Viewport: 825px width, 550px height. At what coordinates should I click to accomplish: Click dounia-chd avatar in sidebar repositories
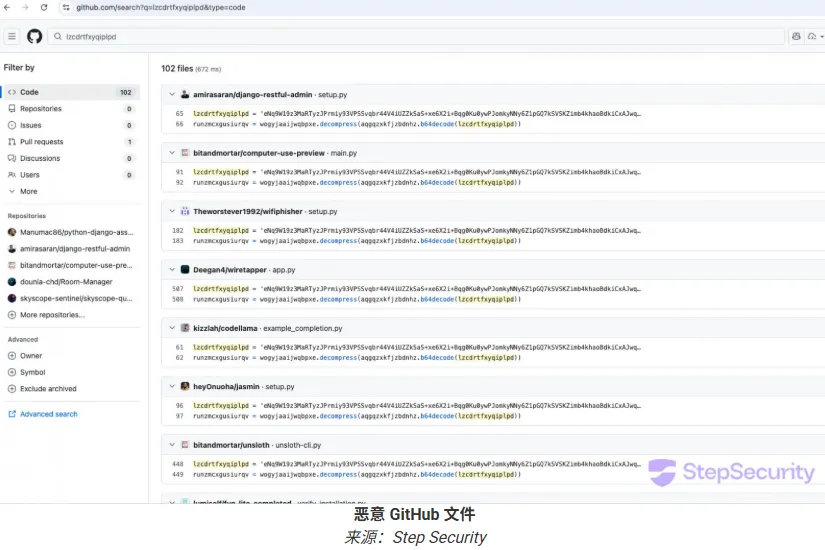(12, 282)
